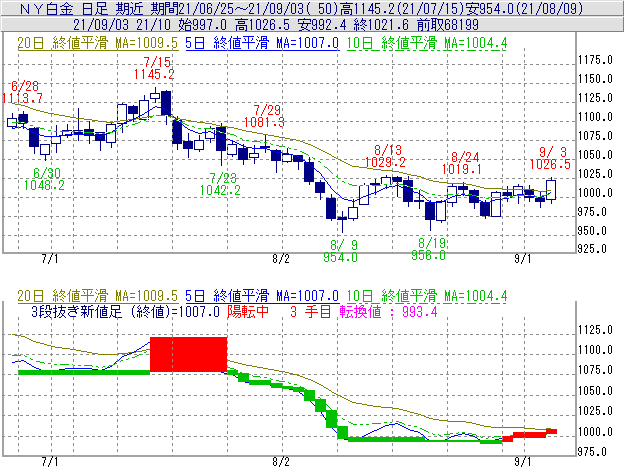Click the 925.0 price axis label
624x475 pixels.
(x=593, y=249)
